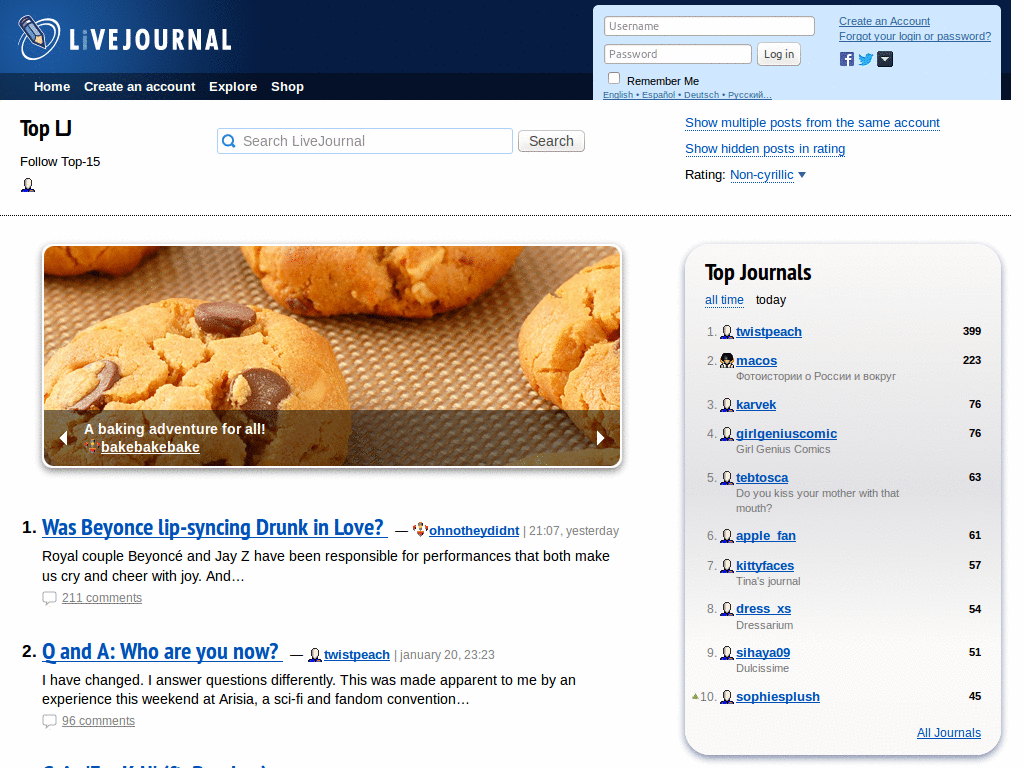1024x768 pixels.
Task: Click the speech bubble icon beside 96 comments
Action: coord(49,720)
